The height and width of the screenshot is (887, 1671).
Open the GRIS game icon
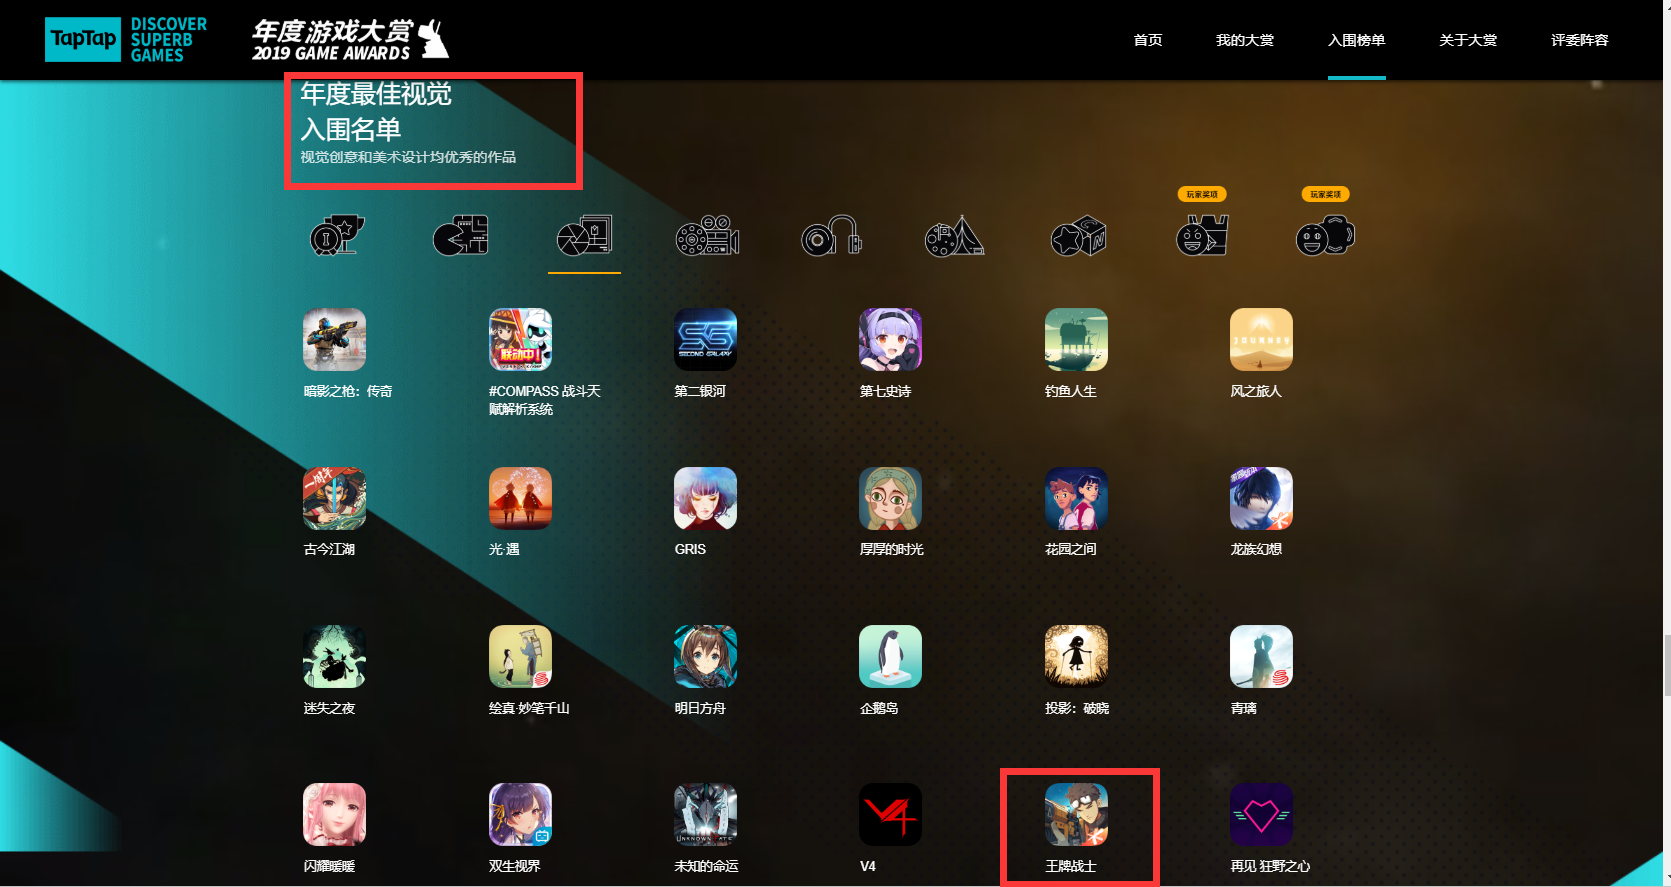[x=705, y=498]
